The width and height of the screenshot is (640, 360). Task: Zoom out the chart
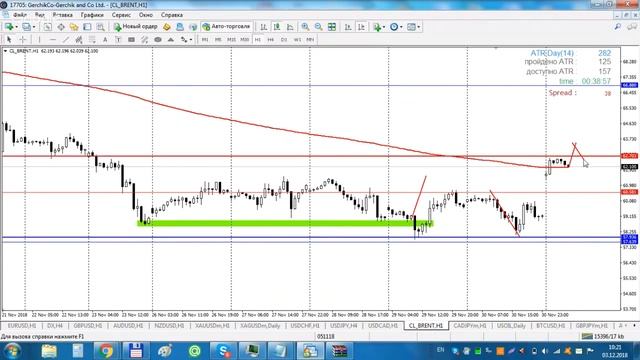(x=318, y=27)
